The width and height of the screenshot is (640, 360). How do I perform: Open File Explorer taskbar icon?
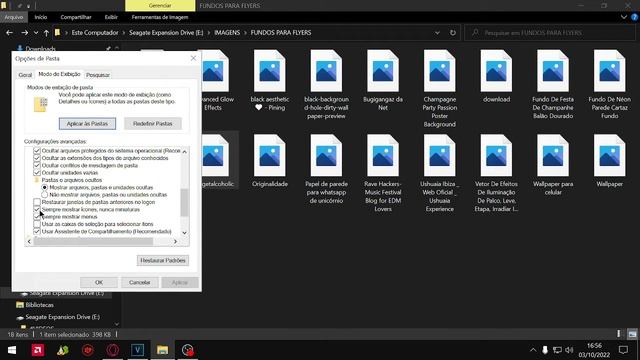162,350
